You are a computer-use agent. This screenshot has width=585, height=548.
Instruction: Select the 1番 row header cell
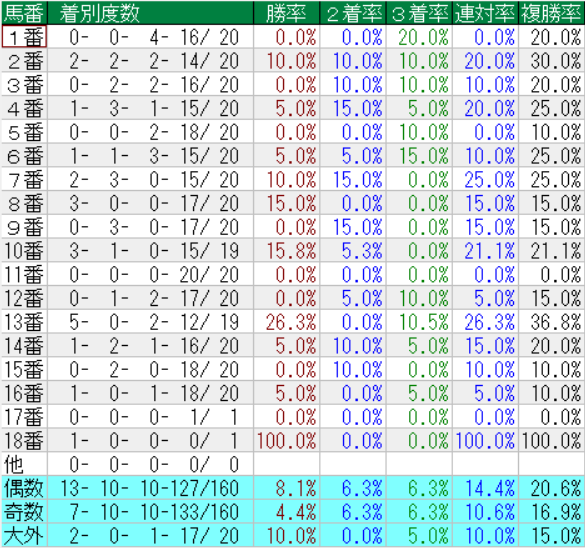click(x=24, y=37)
